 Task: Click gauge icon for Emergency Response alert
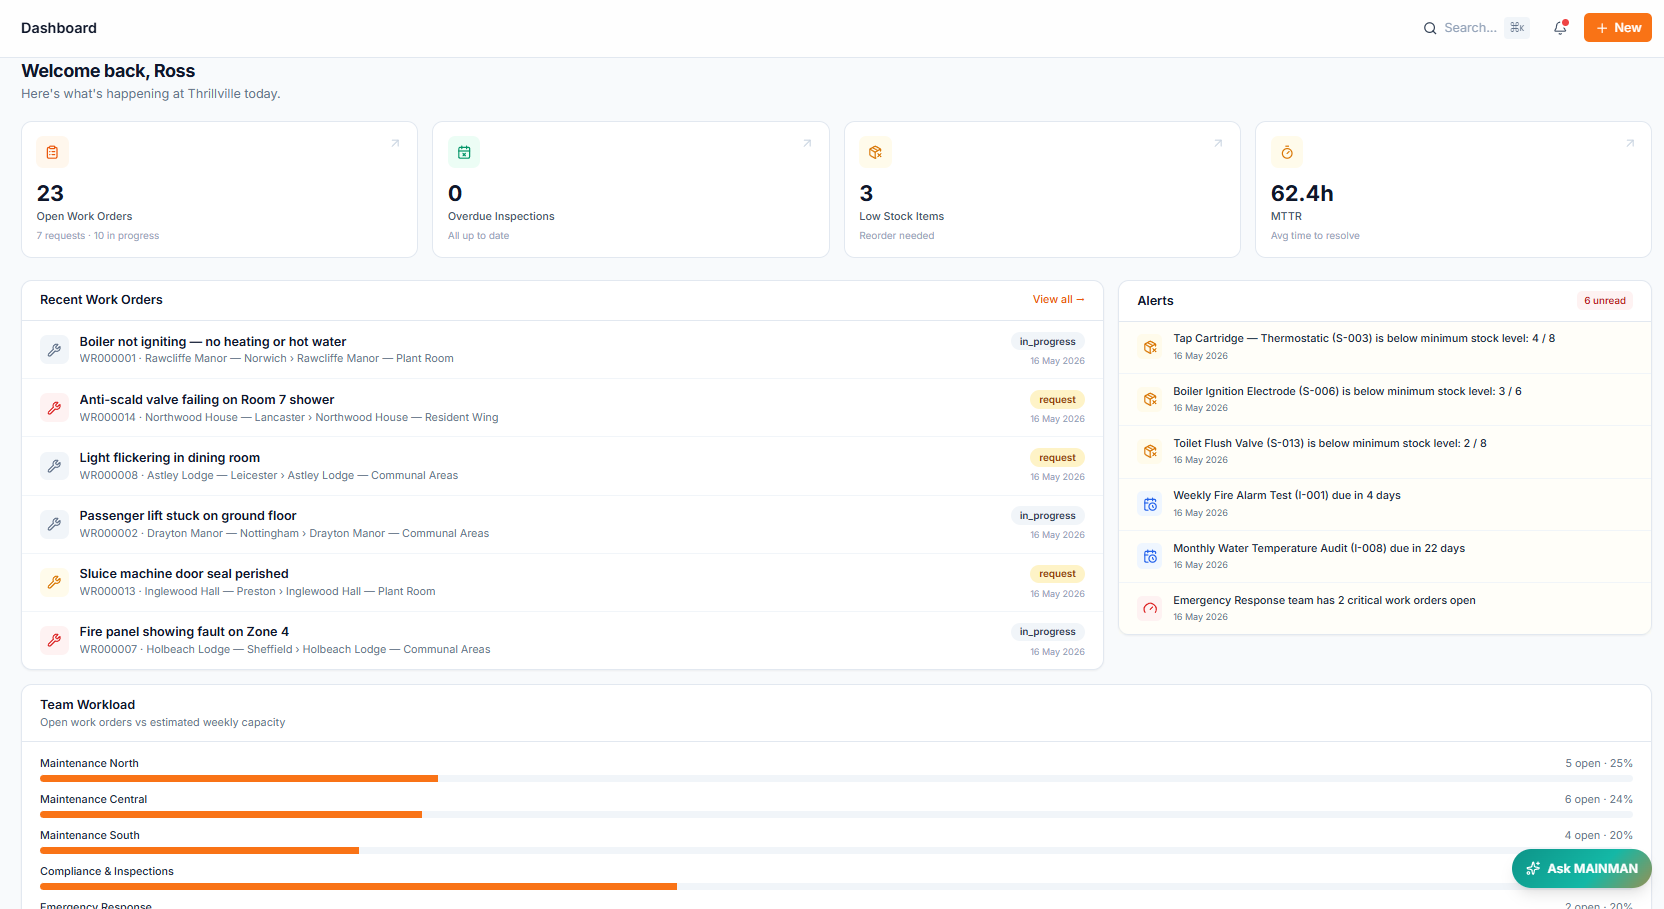point(1150,608)
